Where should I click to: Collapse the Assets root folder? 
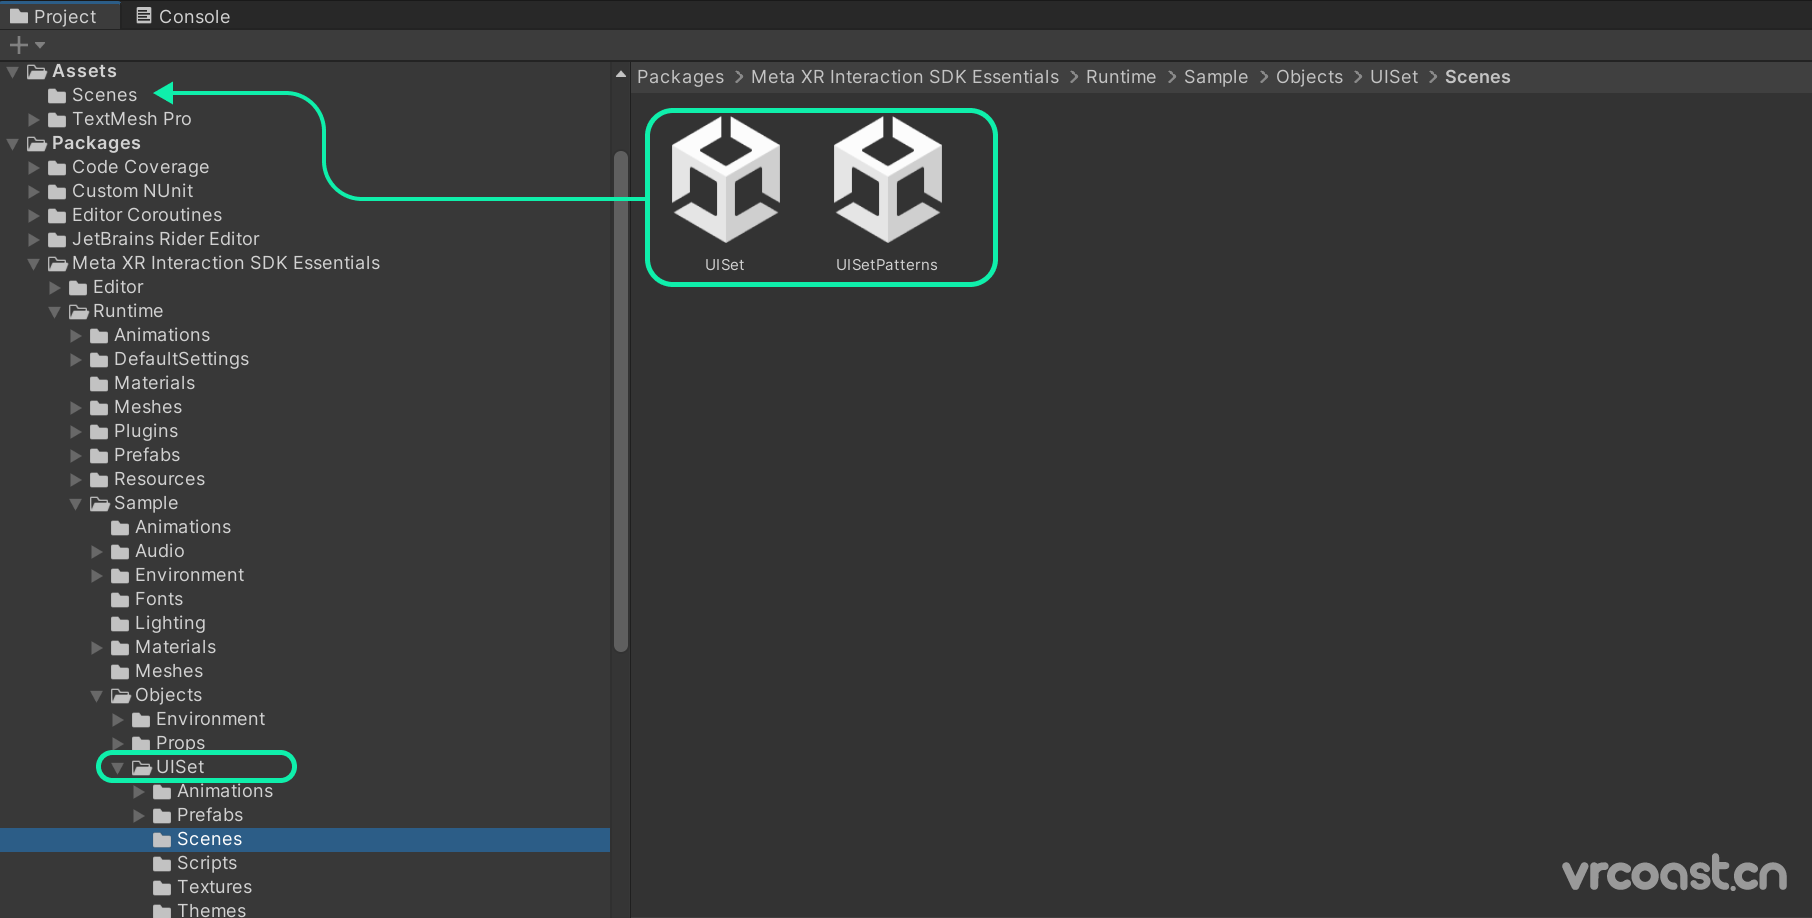[13, 72]
